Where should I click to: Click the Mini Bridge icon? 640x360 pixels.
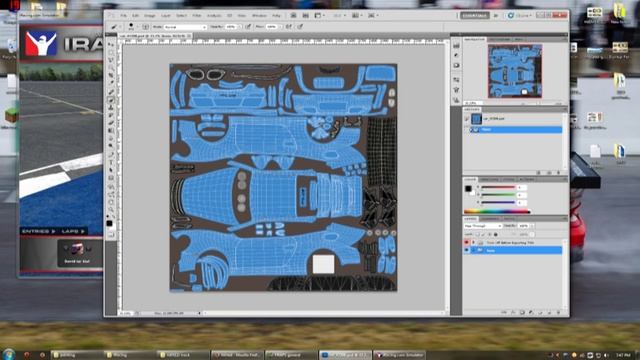(x=305, y=15)
